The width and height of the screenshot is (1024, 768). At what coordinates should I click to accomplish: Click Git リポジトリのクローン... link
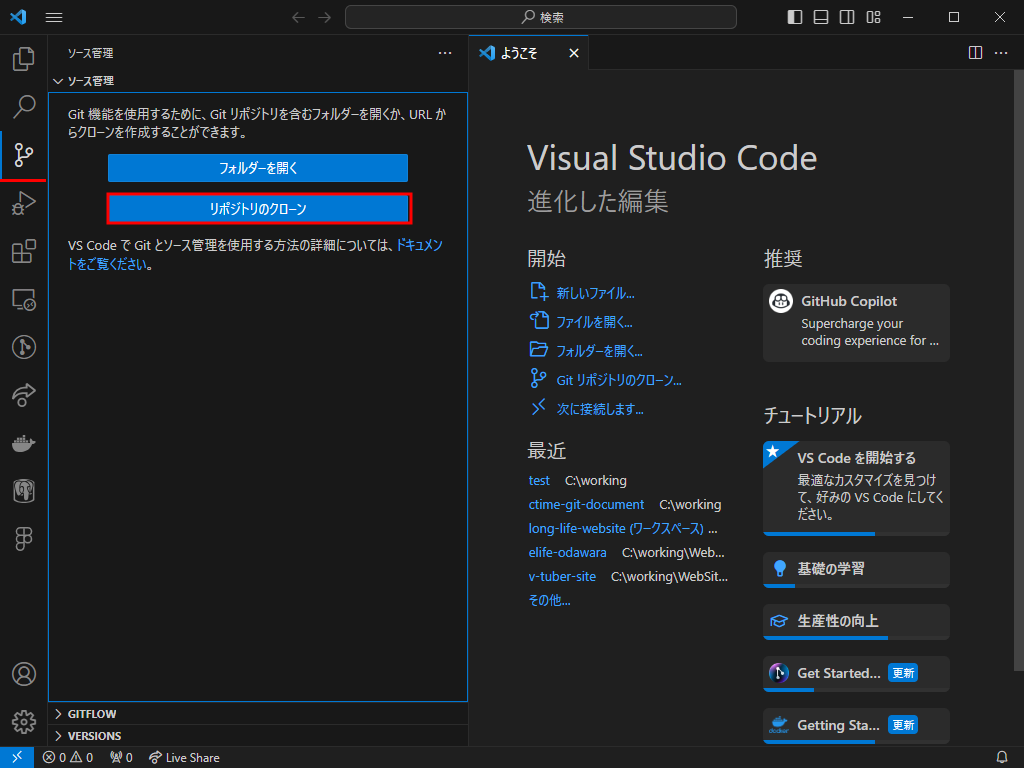pos(618,380)
